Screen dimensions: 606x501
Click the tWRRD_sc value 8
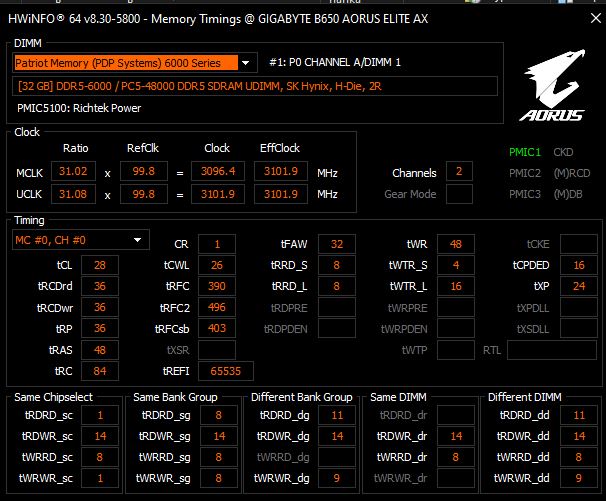pyautogui.click(x=100, y=457)
